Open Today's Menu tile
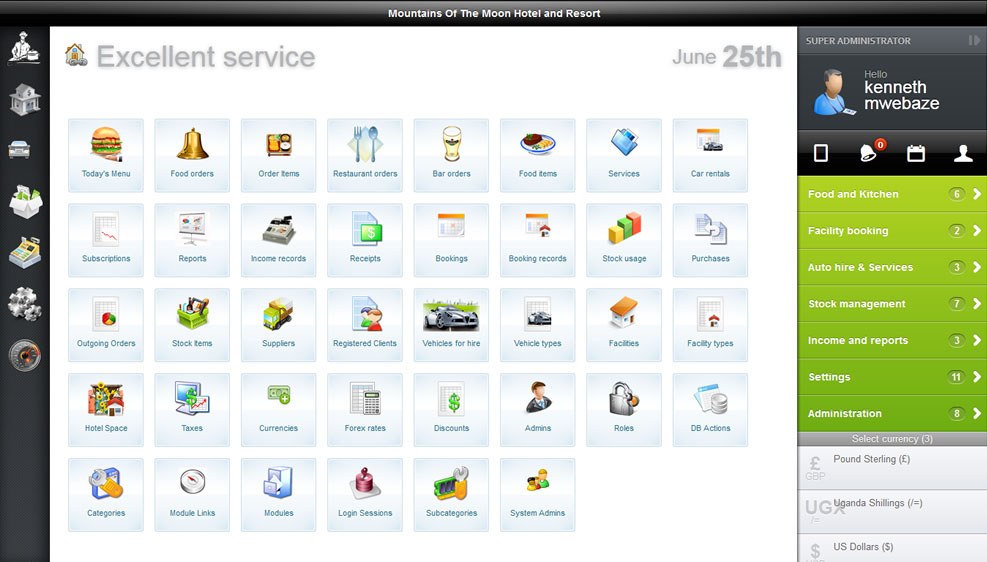This screenshot has height=562, width=987. click(106, 155)
